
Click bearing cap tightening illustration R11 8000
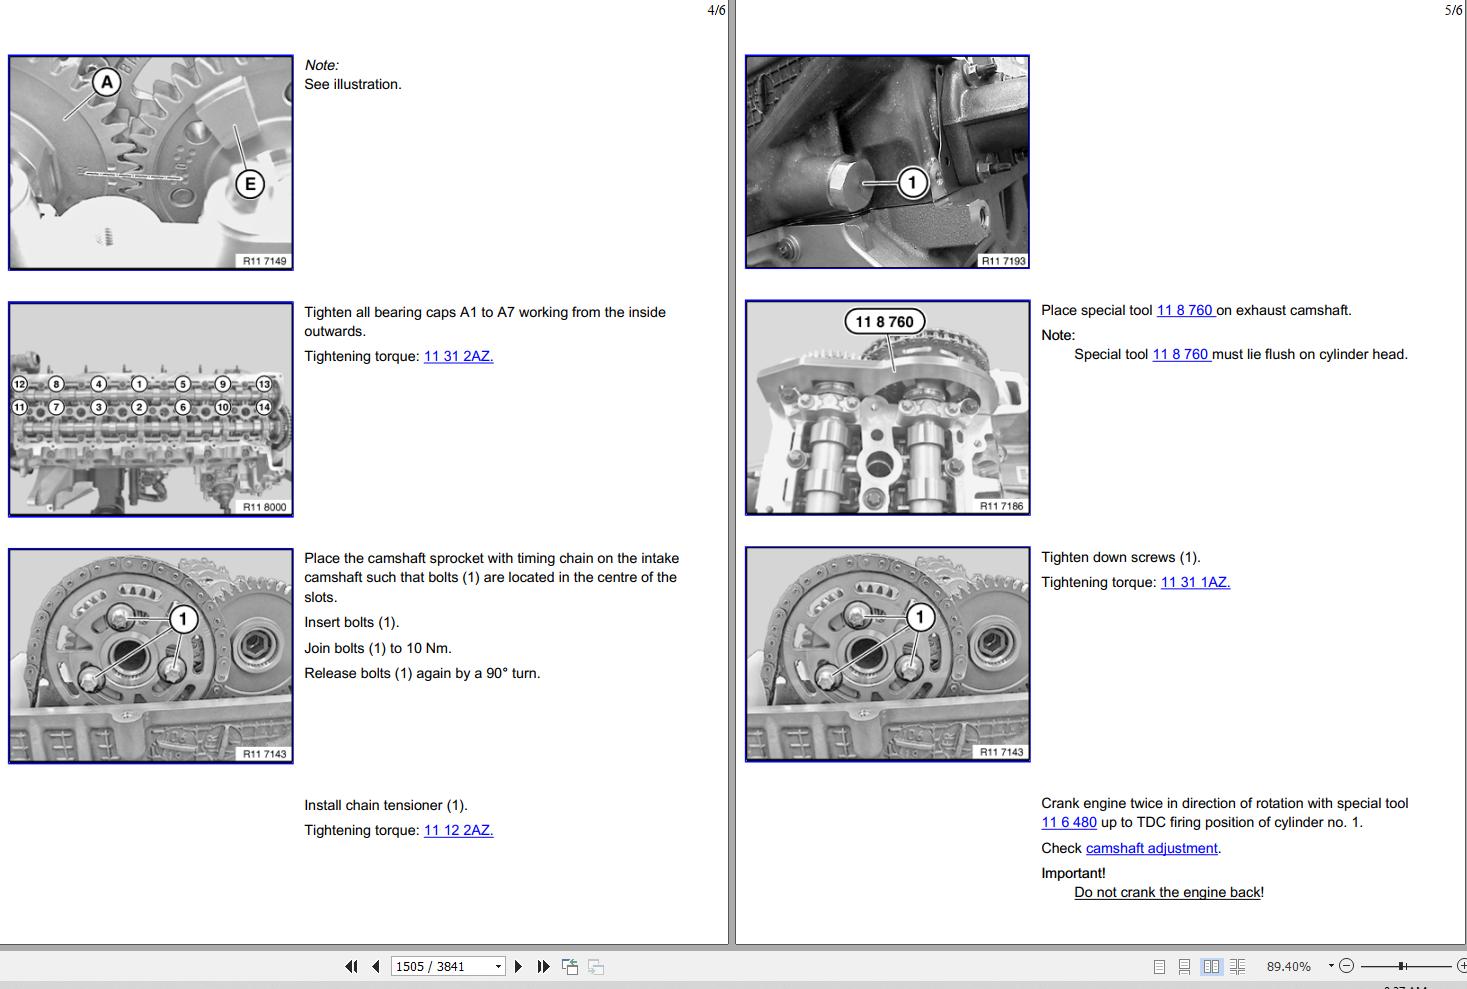(151, 409)
